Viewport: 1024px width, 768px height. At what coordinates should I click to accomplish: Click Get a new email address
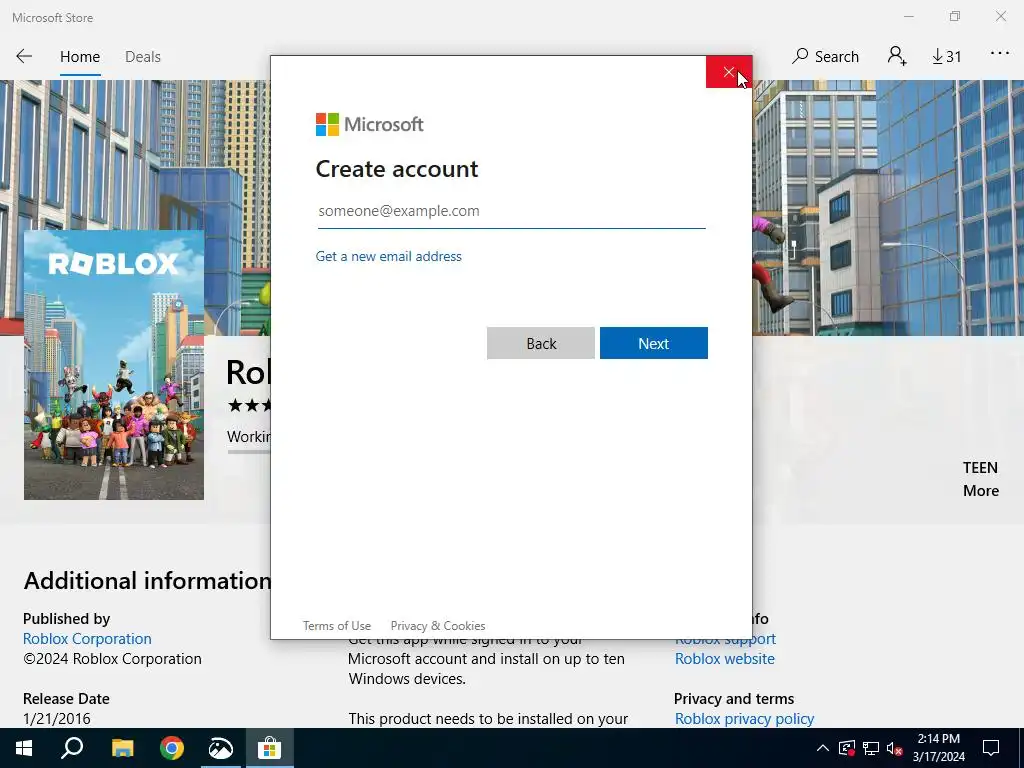point(389,256)
